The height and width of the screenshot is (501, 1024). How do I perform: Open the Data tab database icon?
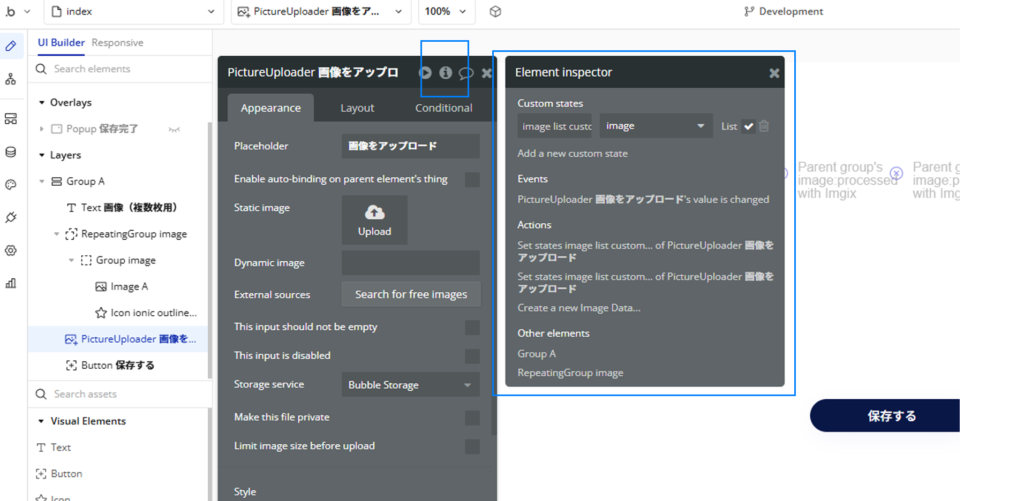click(x=11, y=152)
